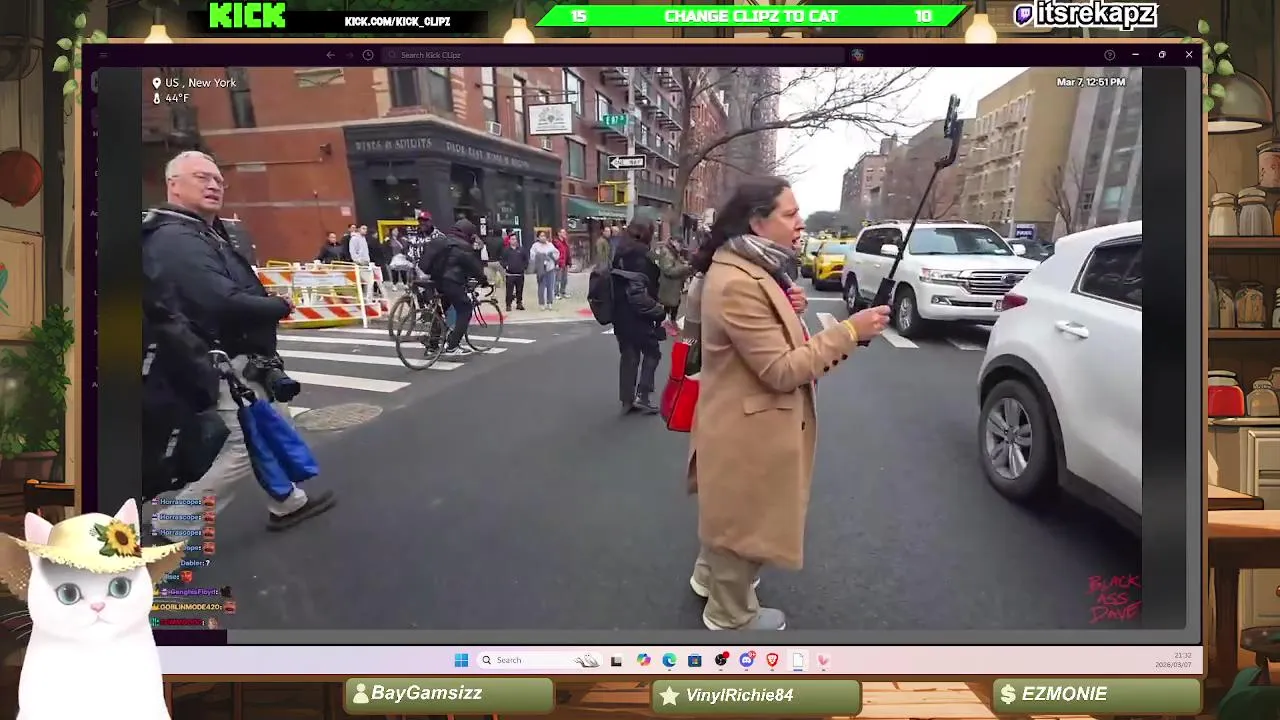The width and height of the screenshot is (1280, 720).
Task: Click the taskbar Search box
Action: 538,660
